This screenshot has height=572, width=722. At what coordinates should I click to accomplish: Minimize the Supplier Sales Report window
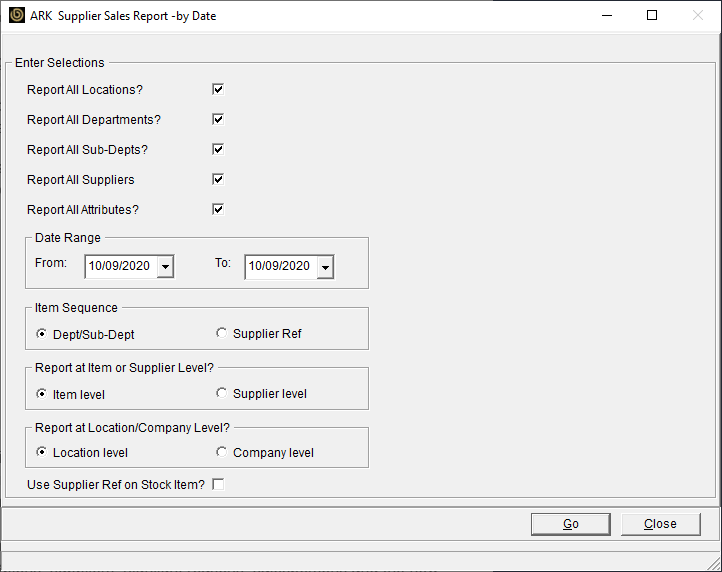(x=607, y=16)
